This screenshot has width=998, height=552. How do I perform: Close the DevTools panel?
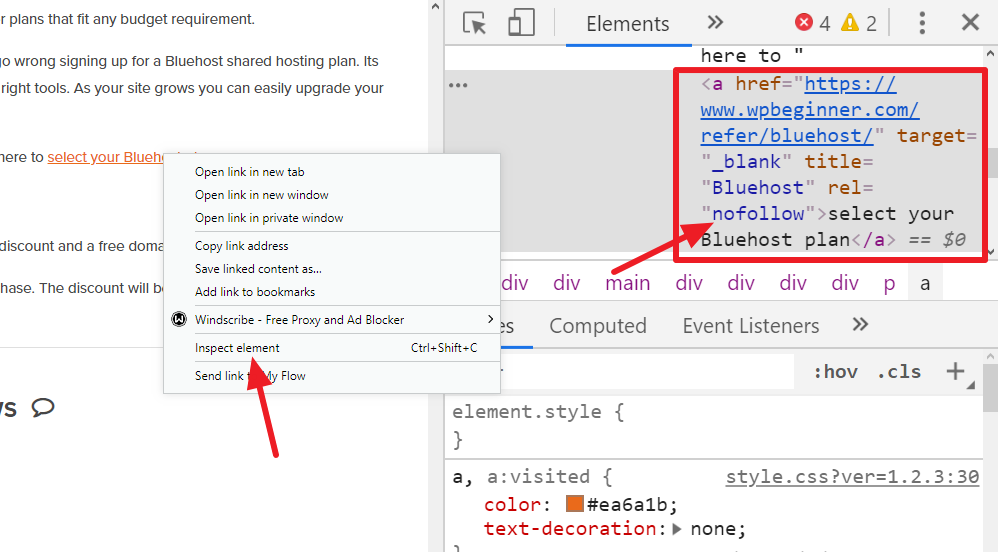[970, 23]
